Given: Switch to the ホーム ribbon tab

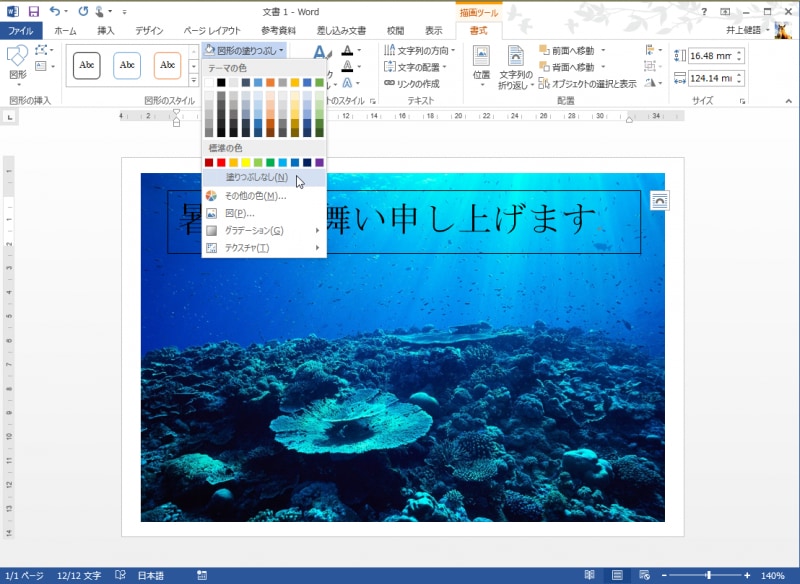Looking at the screenshot, I should click(64, 30).
